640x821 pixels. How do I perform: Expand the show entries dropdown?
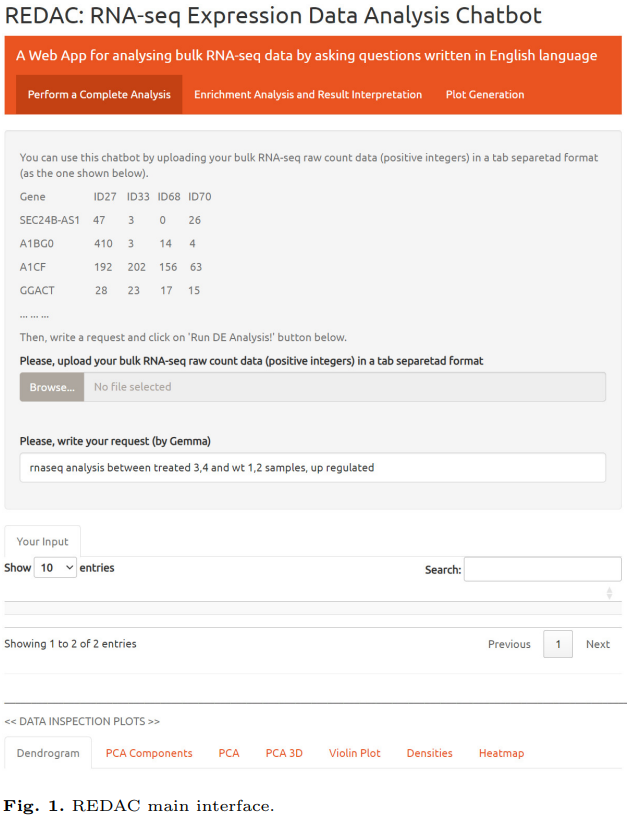coord(56,568)
